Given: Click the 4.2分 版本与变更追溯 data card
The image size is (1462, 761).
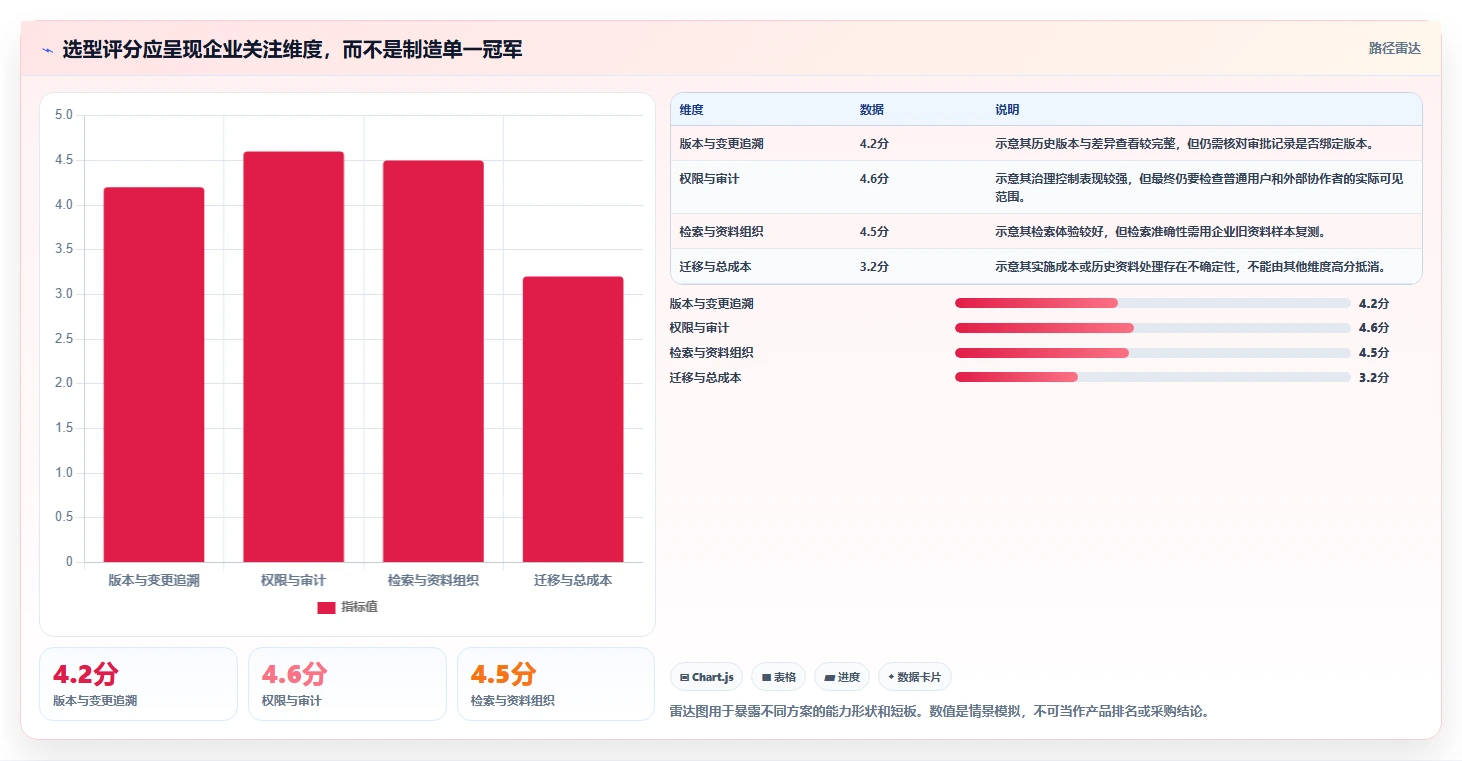Looking at the screenshot, I should coord(138,684).
